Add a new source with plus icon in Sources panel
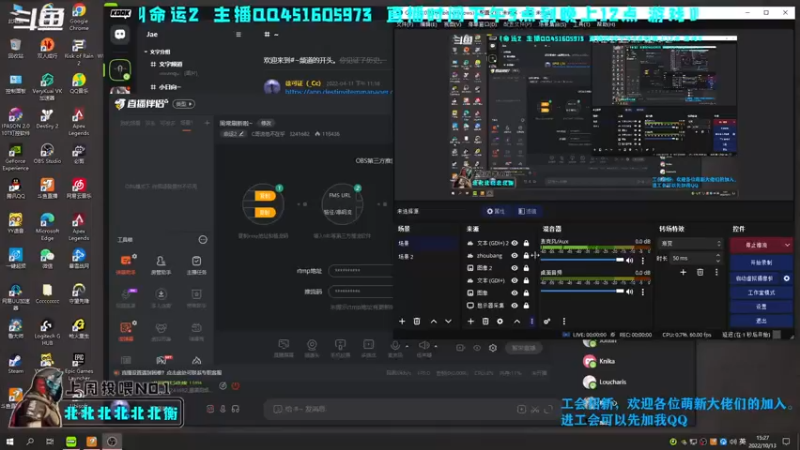This screenshot has width=800, height=450. [x=470, y=321]
